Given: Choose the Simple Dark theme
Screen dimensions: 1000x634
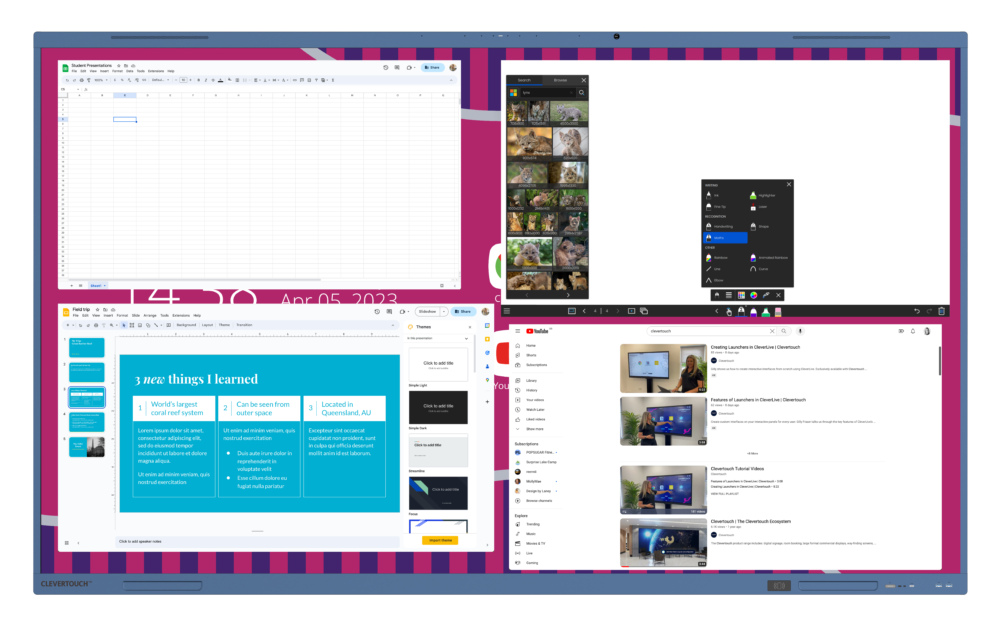Looking at the screenshot, I should point(438,407).
